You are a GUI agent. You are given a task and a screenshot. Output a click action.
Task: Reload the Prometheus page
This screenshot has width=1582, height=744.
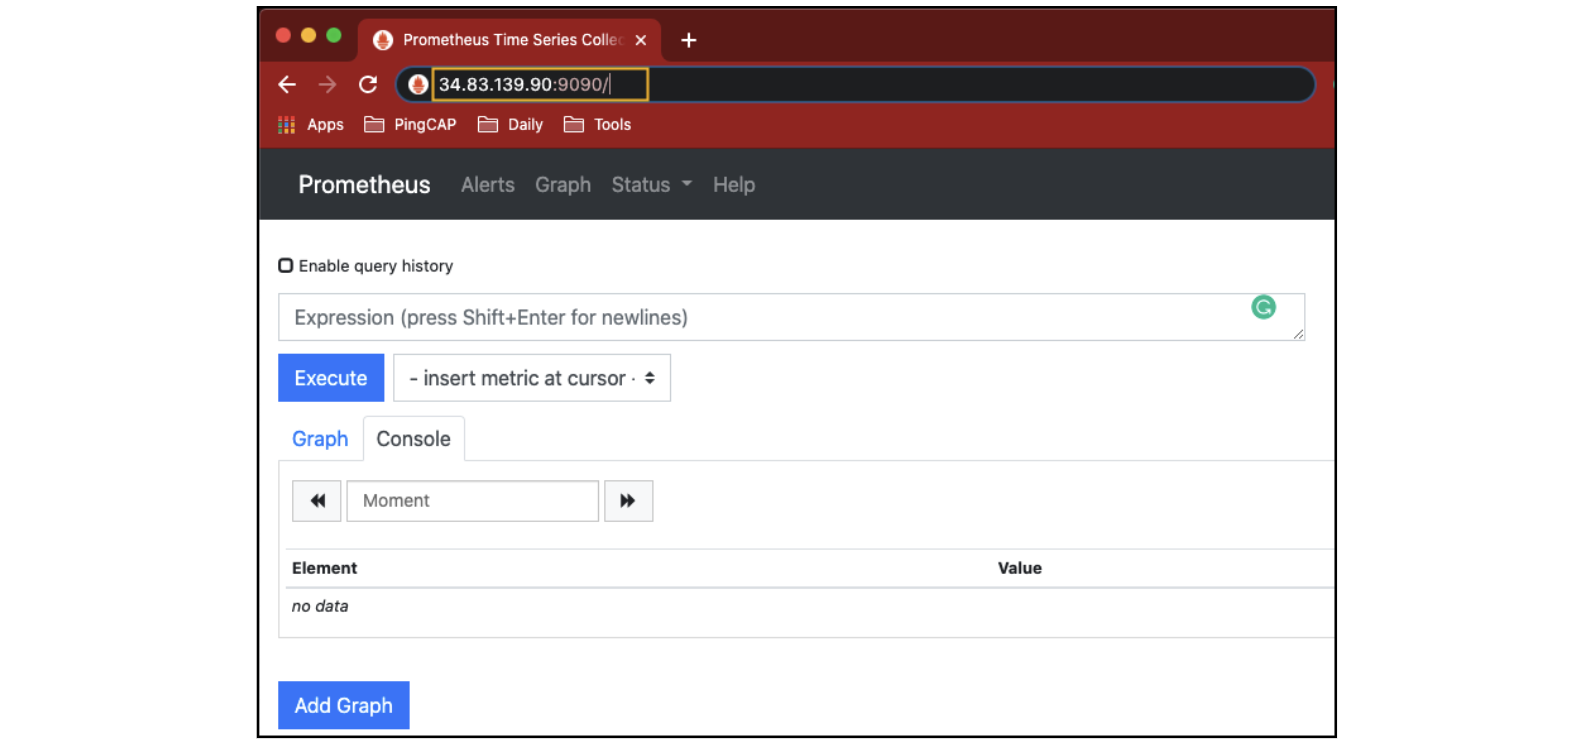(368, 85)
